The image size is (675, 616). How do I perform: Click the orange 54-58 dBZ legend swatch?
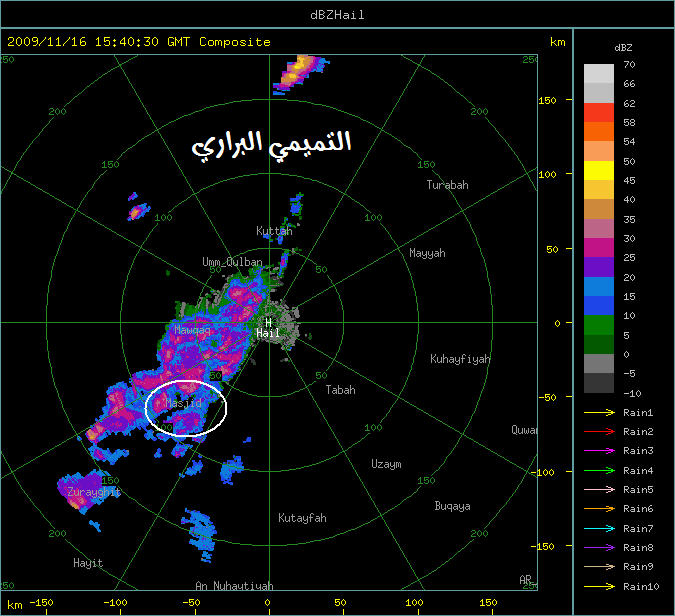tap(599, 132)
